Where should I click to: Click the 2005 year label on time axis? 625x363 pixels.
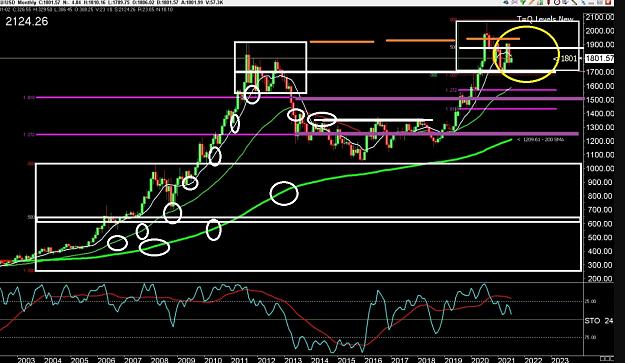click(x=79, y=360)
